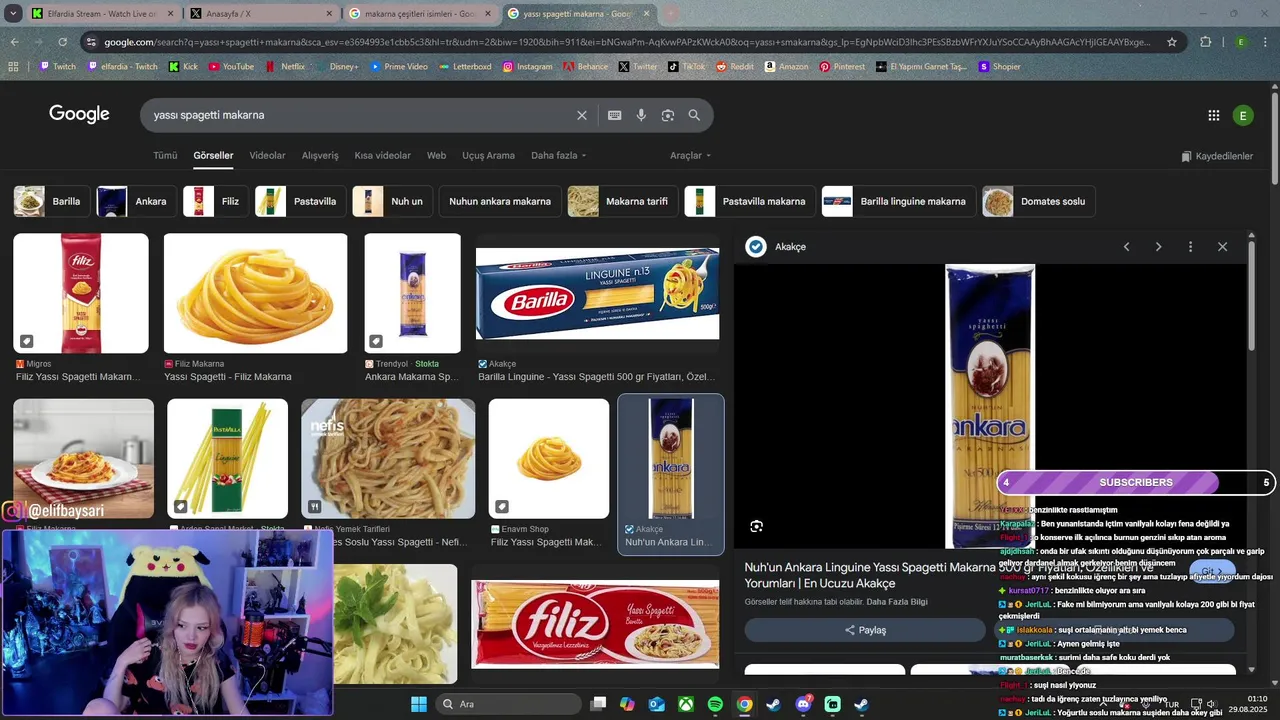This screenshot has height=720, width=1280.
Task: Filter by the Barilla linguine makarna chip
Action: (x=898, y=201)
